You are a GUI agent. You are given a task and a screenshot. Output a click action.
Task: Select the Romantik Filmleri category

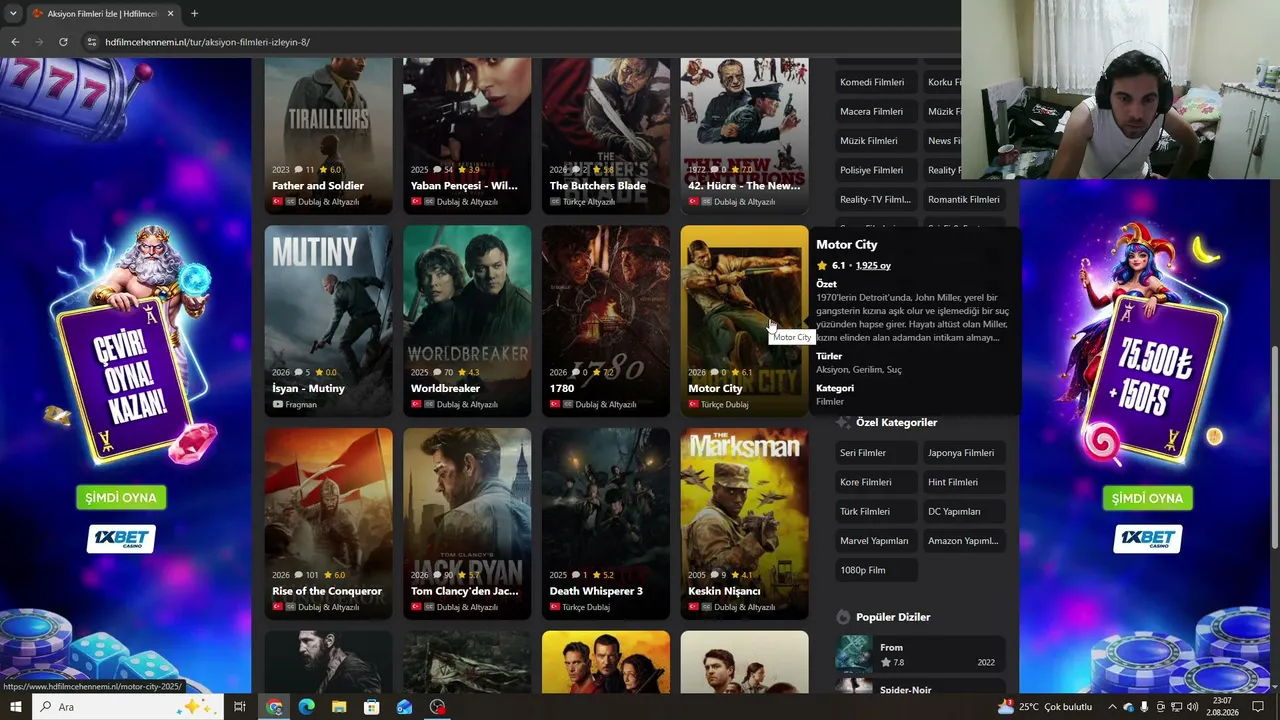click(x=964, y=199)
